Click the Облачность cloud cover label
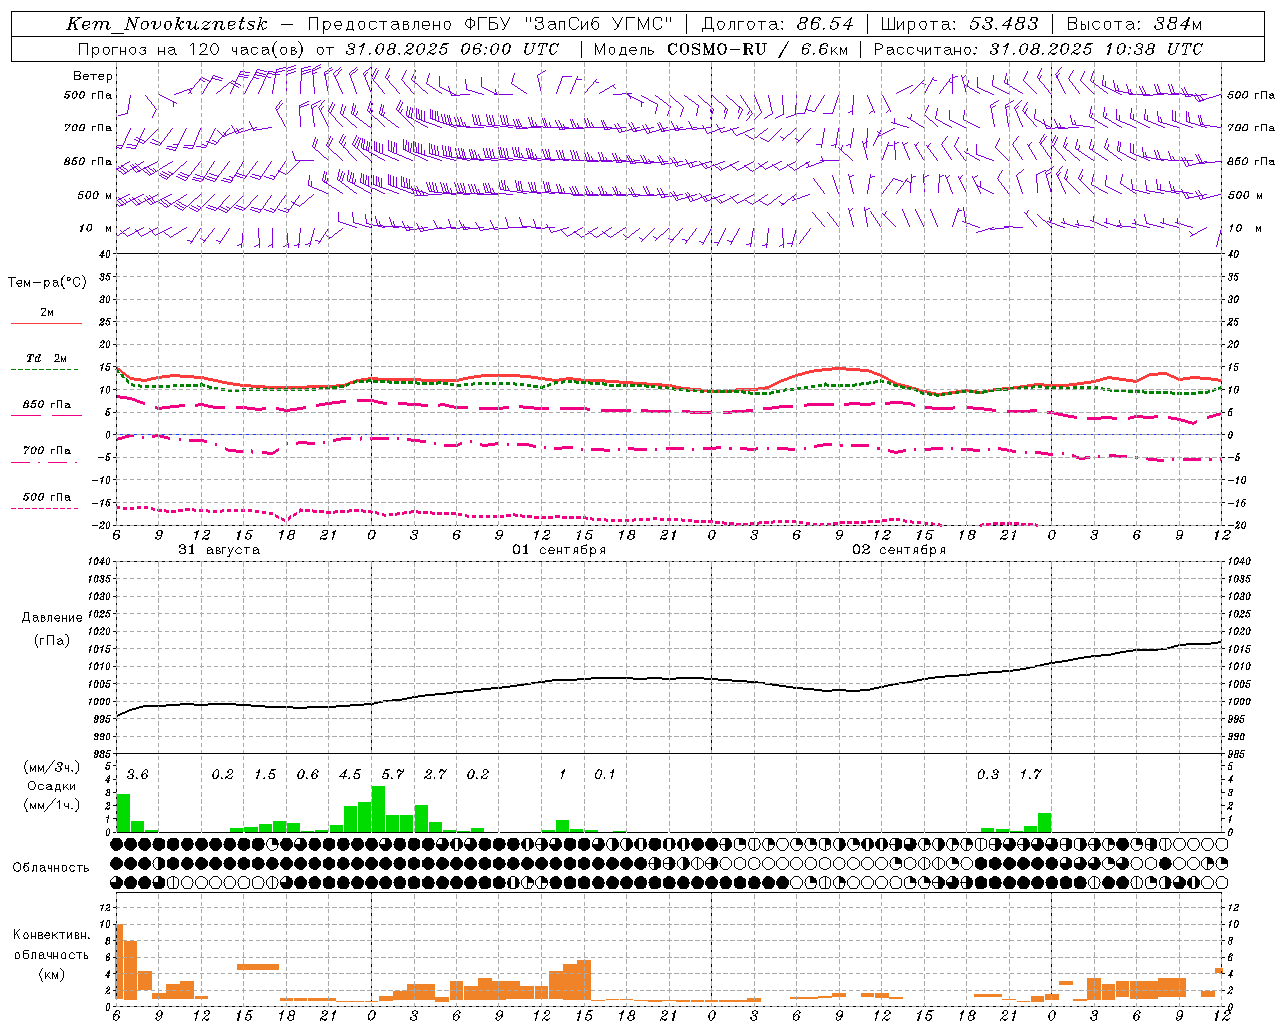1280x1024 pixels. [x=51, y=867]
